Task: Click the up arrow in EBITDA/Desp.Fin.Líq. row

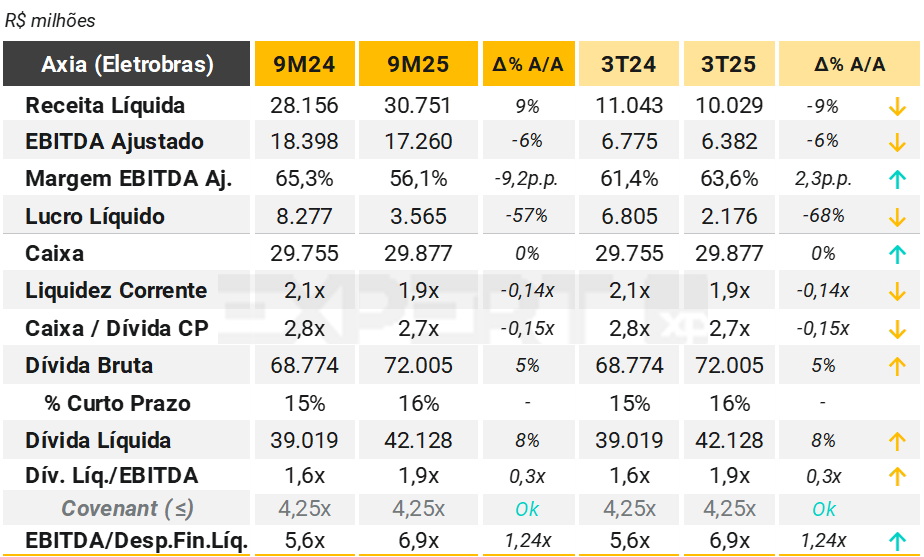Action: pos(897,541)
